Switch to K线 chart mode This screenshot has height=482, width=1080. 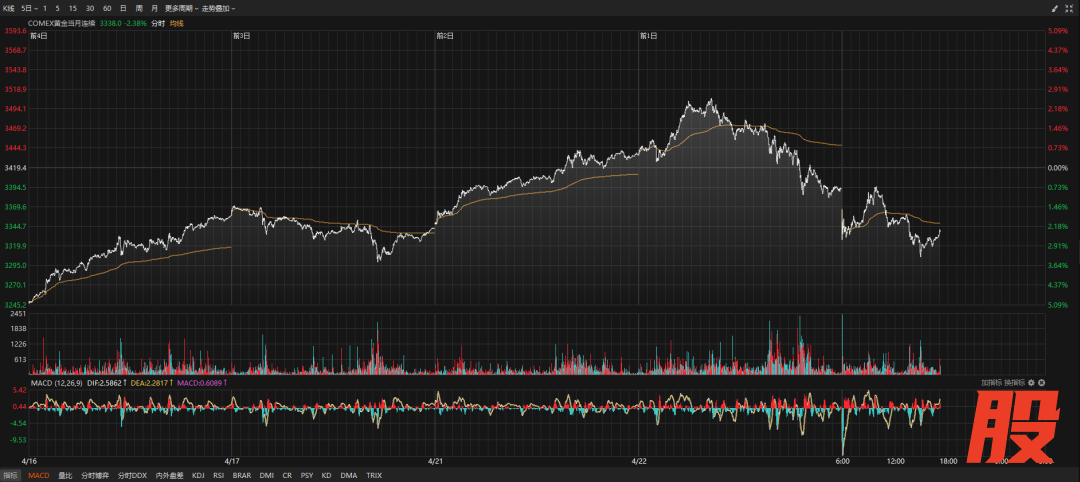9,8
